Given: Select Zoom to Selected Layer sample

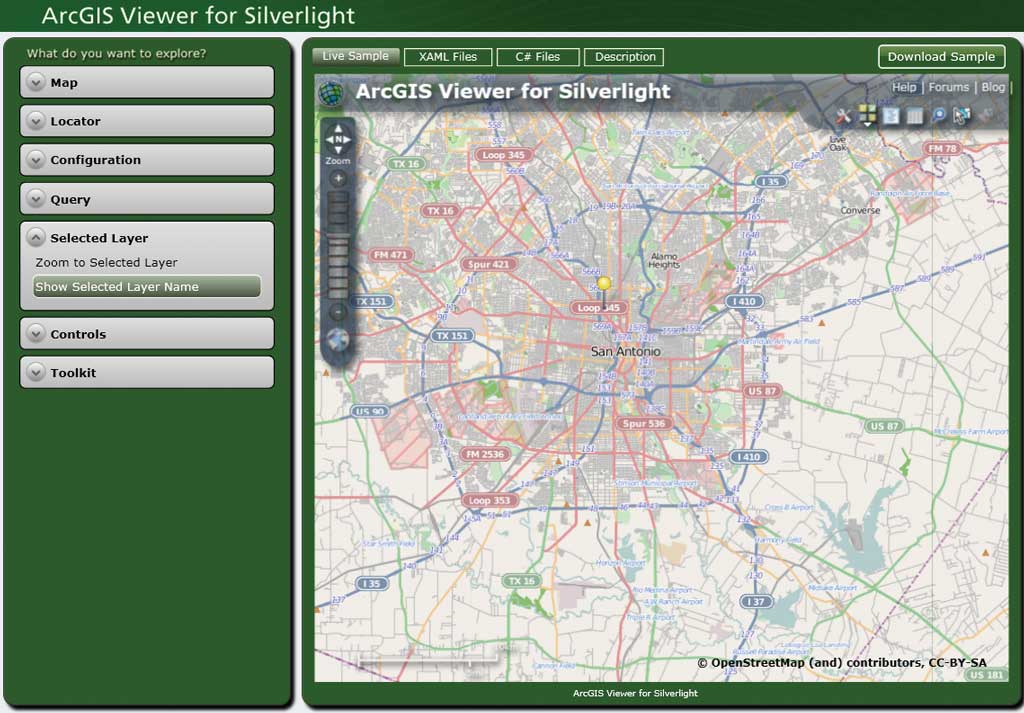Looking at the screenshot, I should (x=106, y=262).
